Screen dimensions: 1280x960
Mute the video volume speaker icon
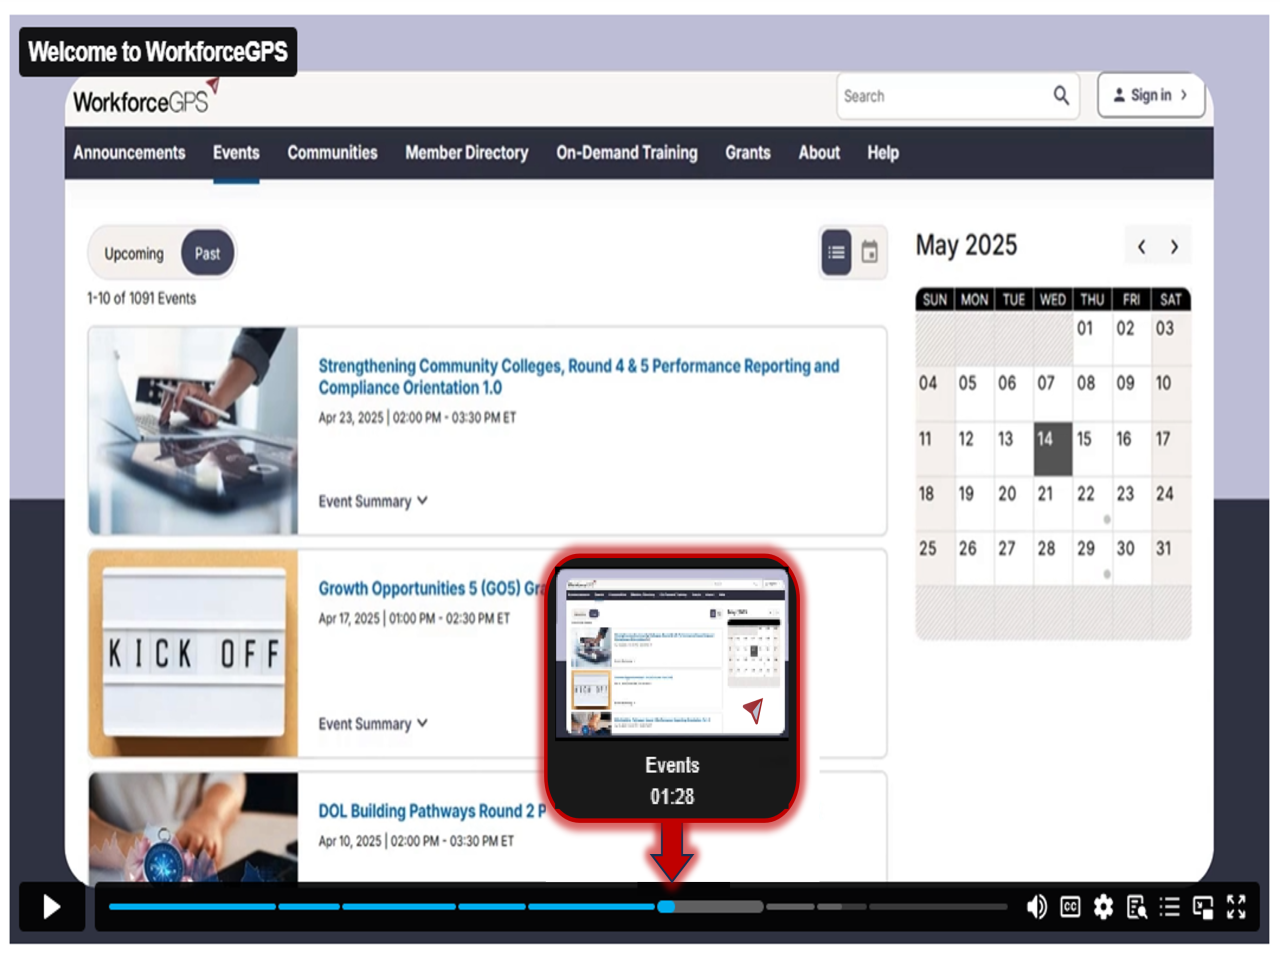(x=1037, y=907)
